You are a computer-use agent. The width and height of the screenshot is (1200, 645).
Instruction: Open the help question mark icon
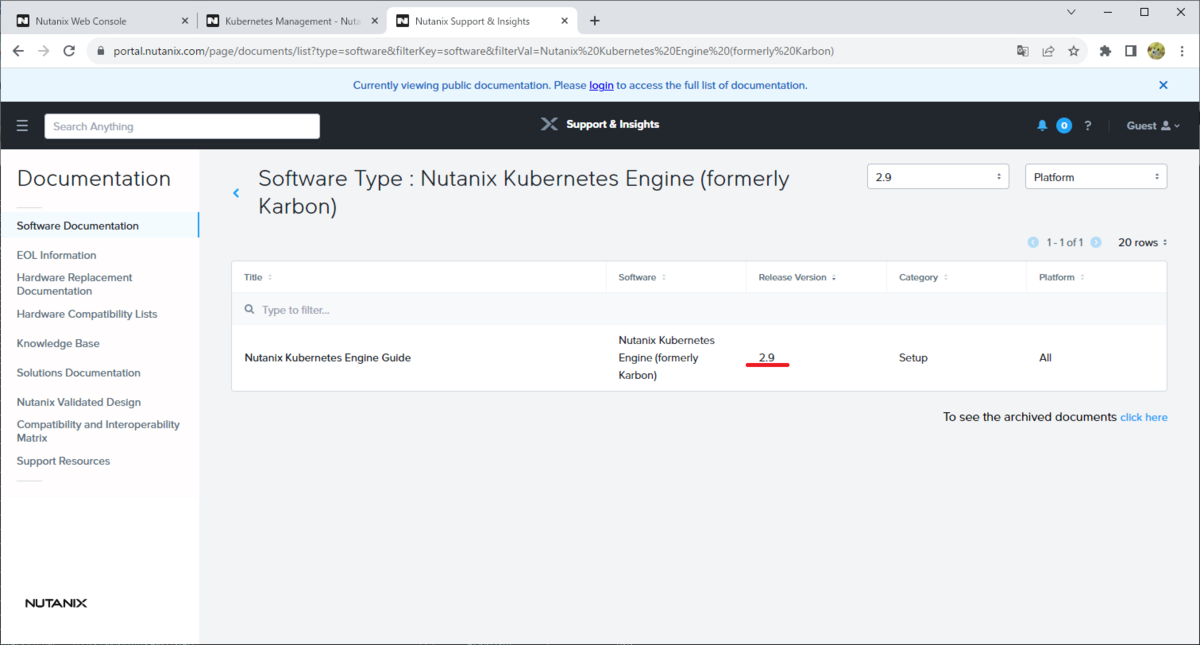click(x=1088, y=126)
